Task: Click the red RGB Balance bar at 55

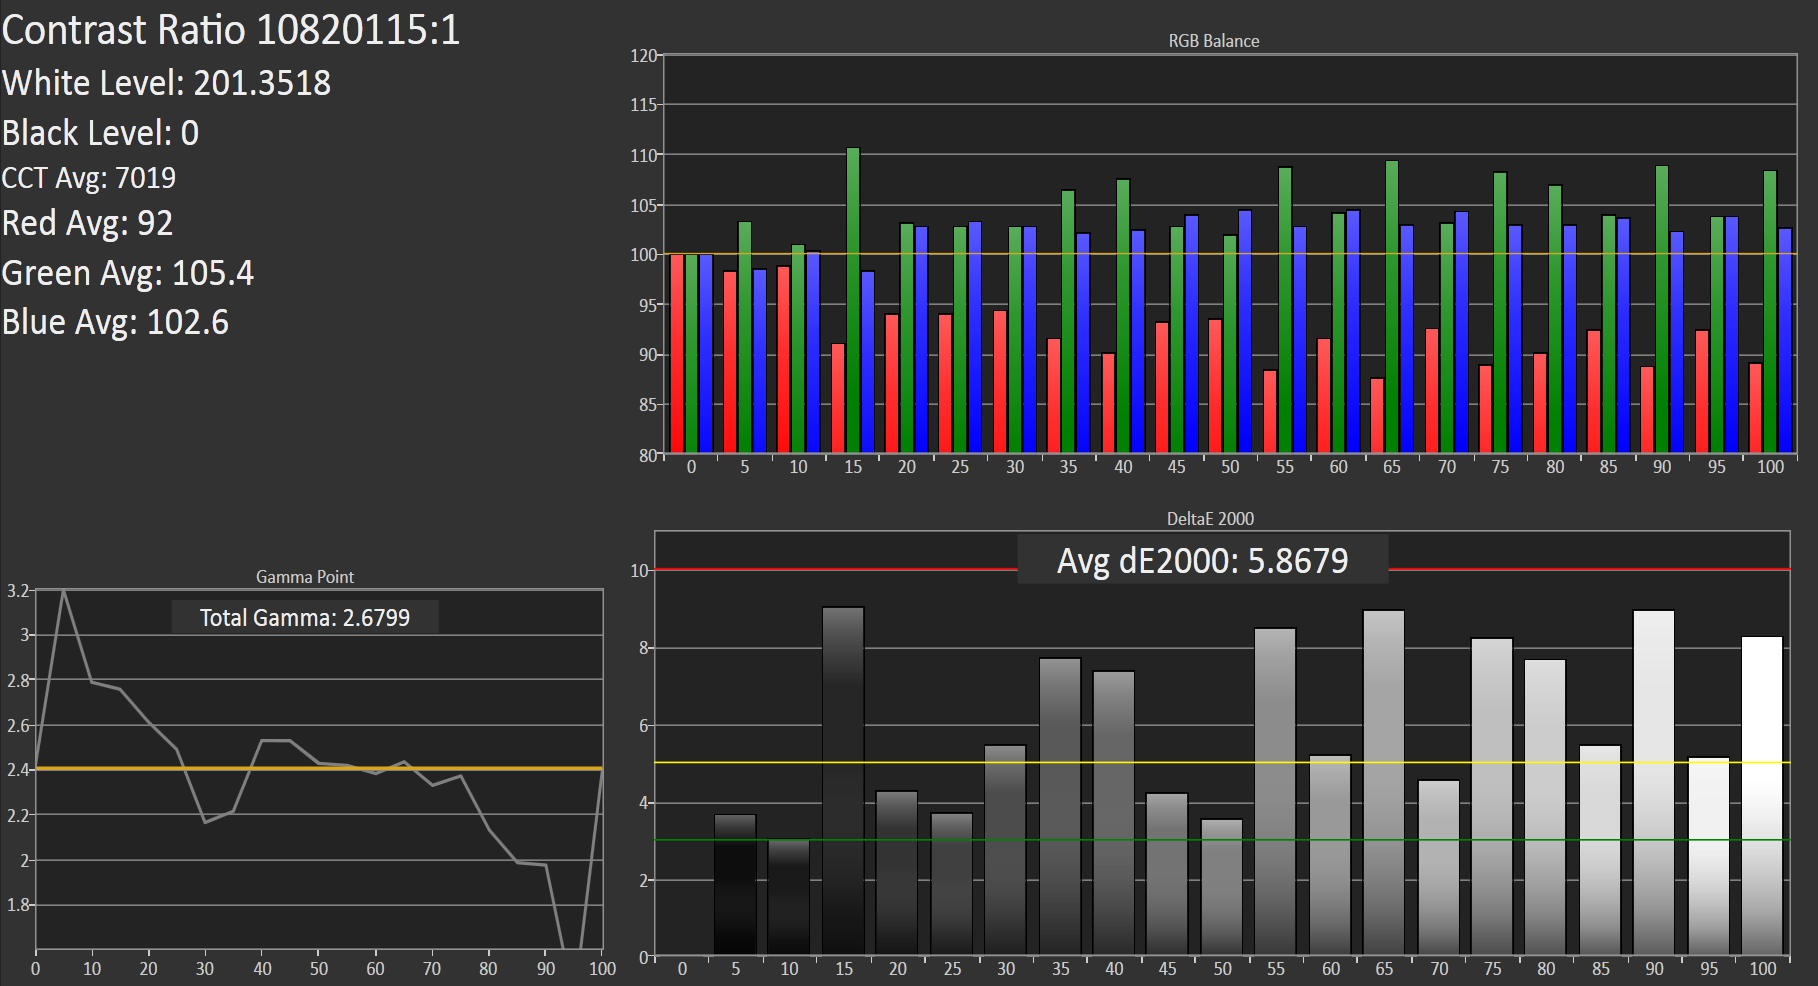Action: point(1270,411)
